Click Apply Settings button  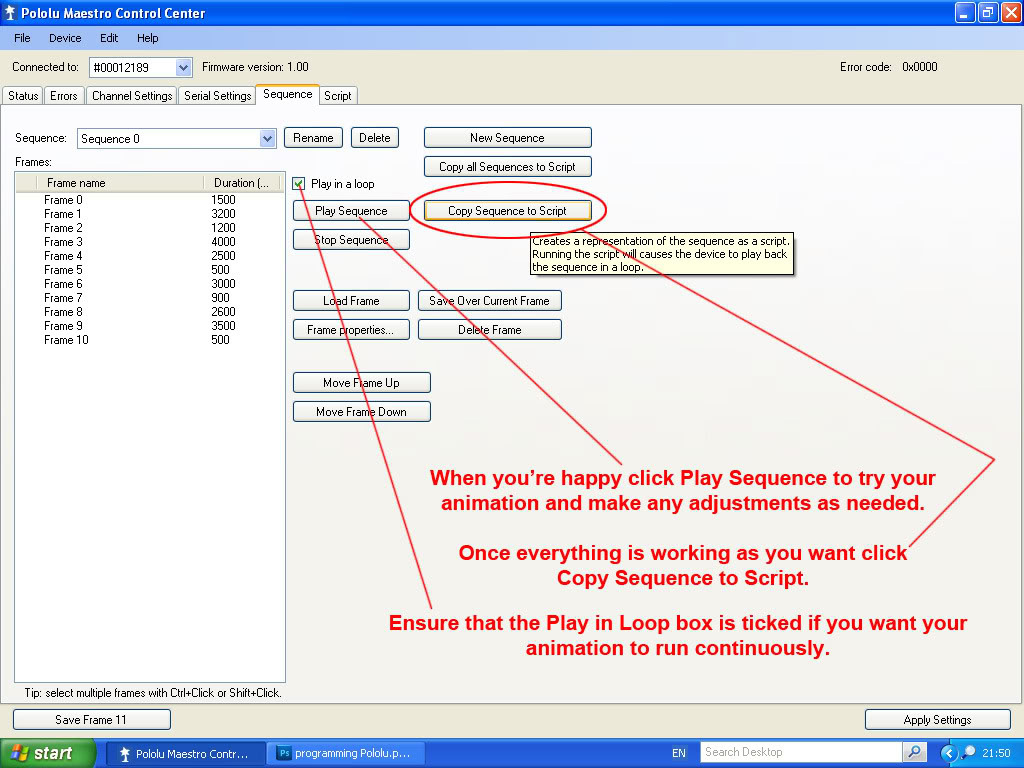tap(938, 720)
